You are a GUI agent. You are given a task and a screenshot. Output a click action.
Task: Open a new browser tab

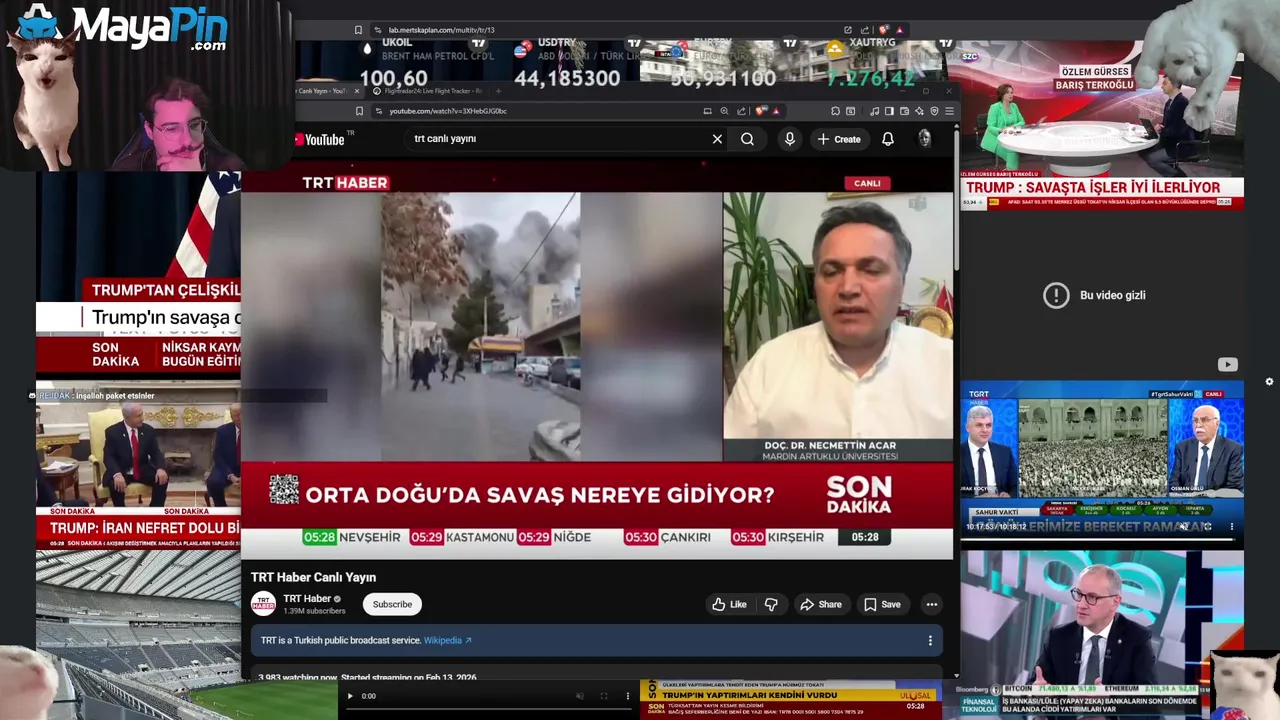point(498,91)
